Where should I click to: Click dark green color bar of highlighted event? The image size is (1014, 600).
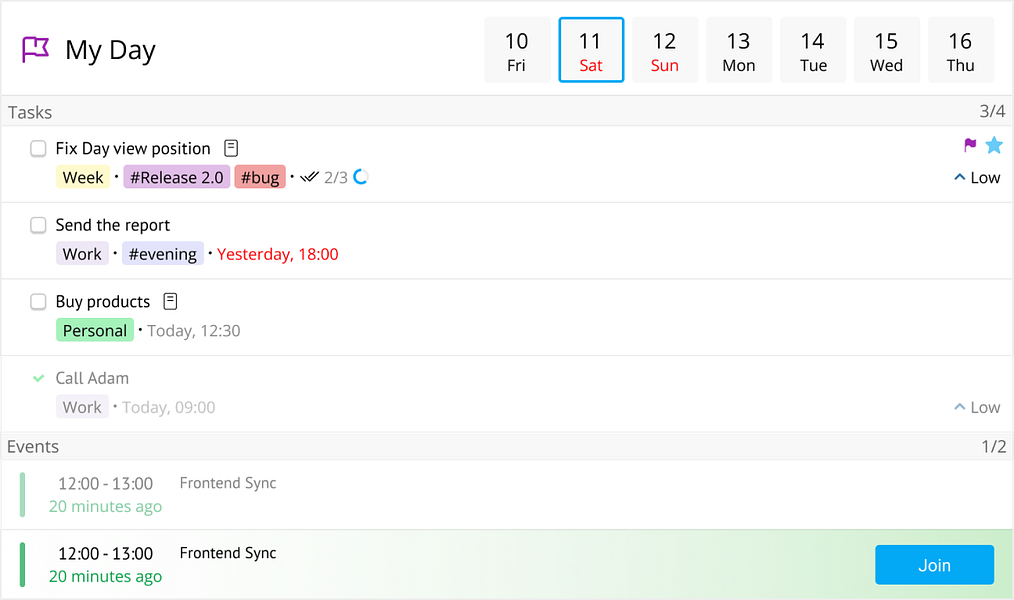pyautogui.click(x=23, y=564)
